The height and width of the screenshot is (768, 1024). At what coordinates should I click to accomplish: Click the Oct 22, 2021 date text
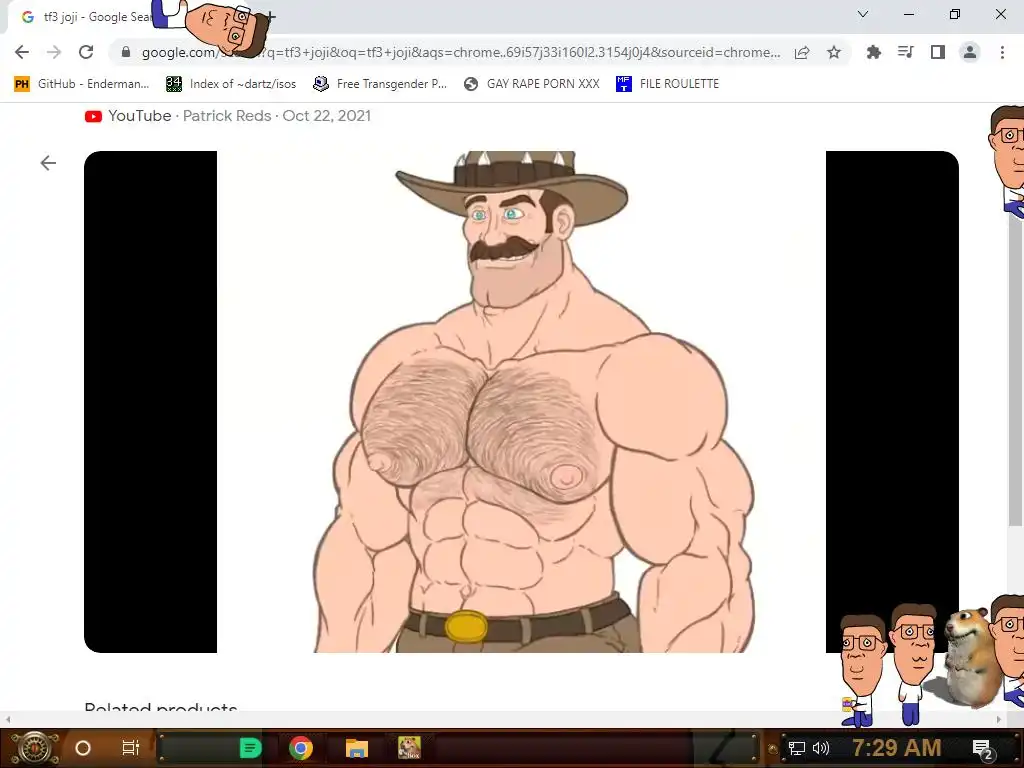pos(327,116)
